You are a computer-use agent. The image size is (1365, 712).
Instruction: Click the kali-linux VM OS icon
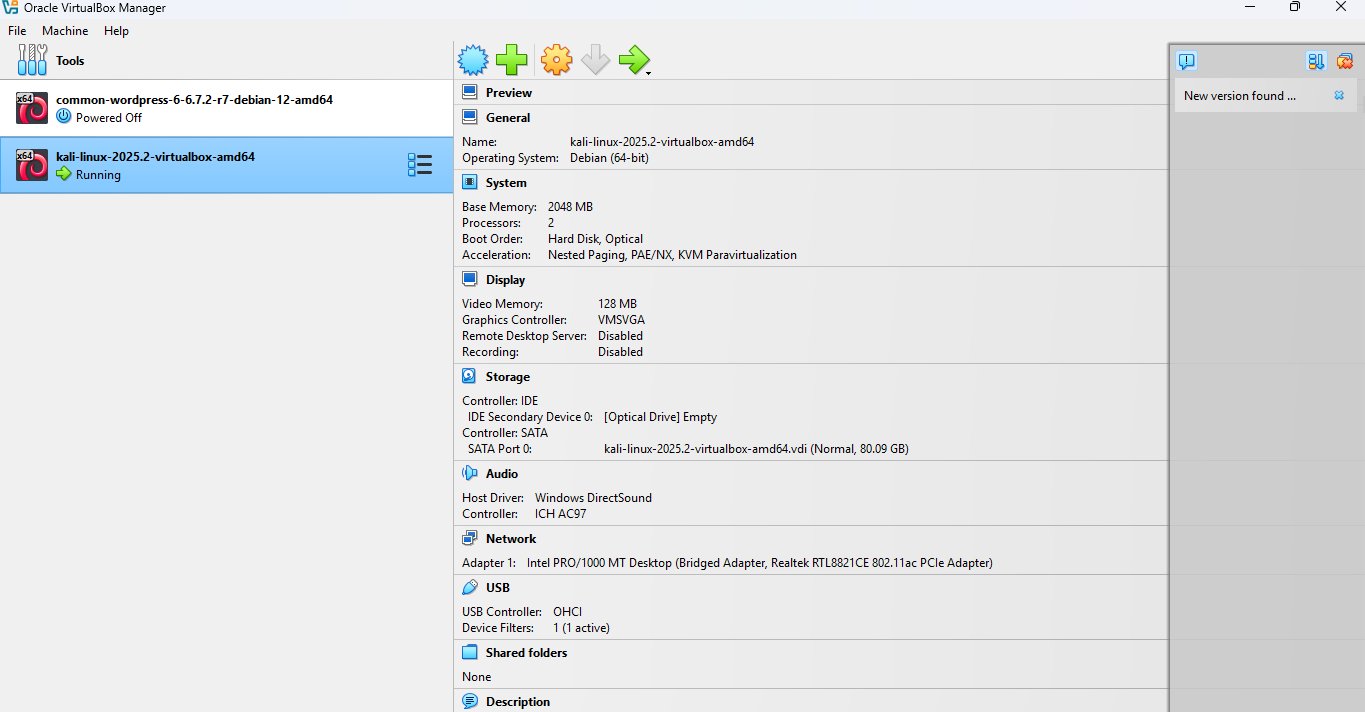pos(32,165)
